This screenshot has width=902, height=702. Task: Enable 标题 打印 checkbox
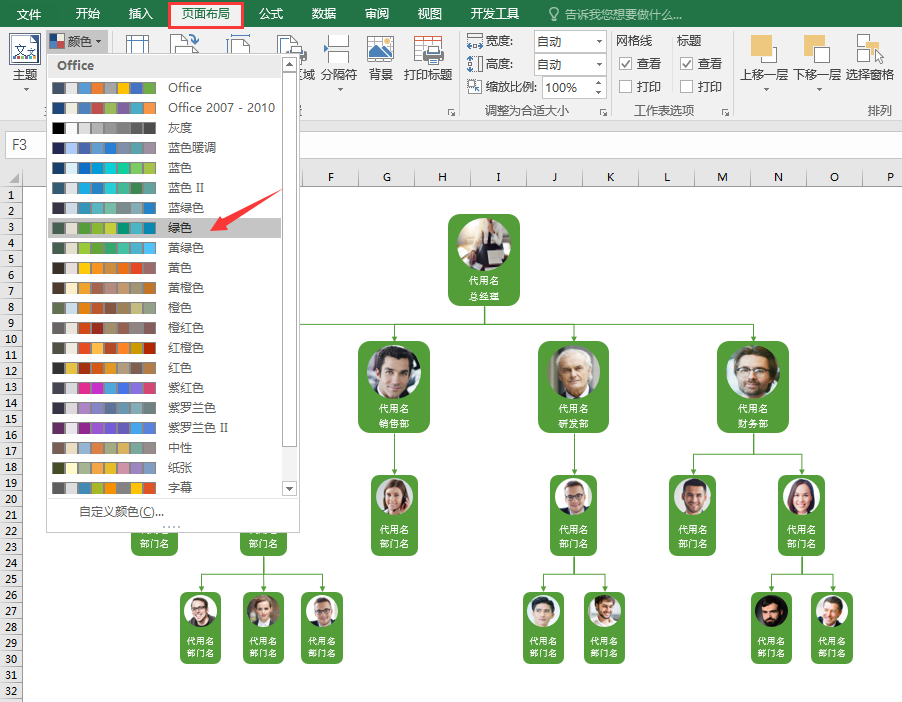pos(686,86)
